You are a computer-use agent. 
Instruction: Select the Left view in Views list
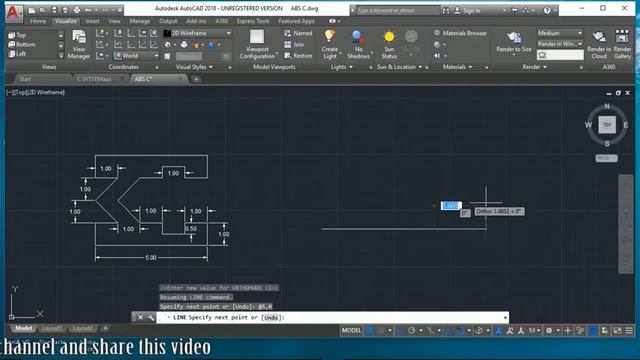pos(33,54)
